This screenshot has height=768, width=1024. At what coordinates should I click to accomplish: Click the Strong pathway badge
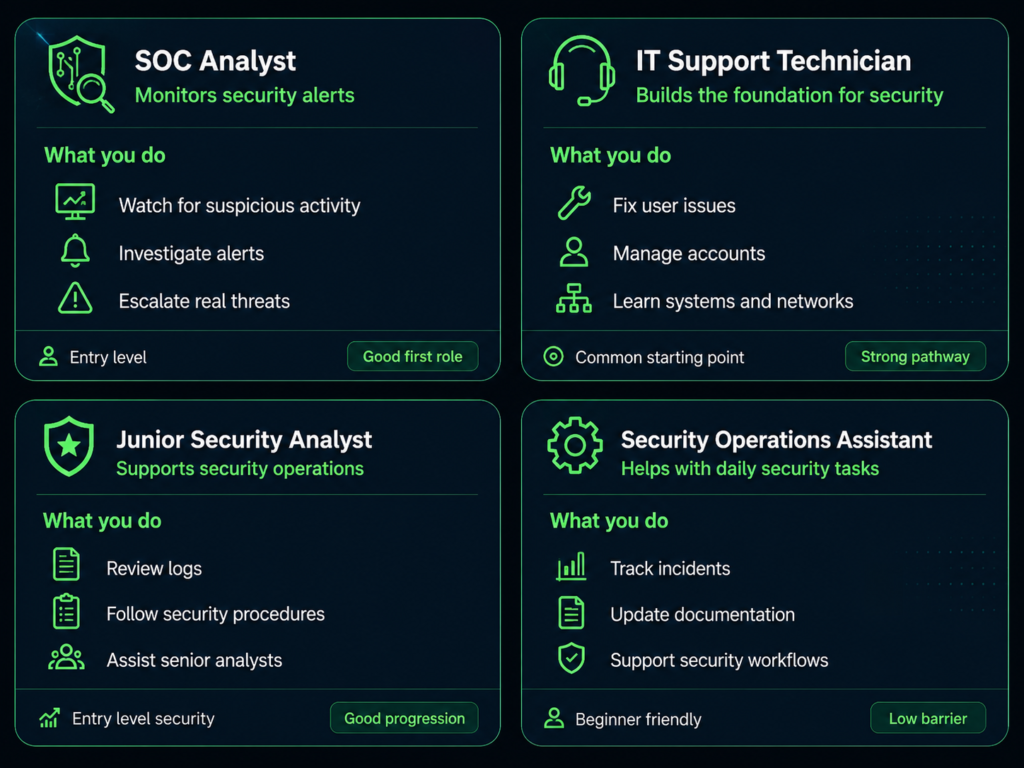(915, 357)
